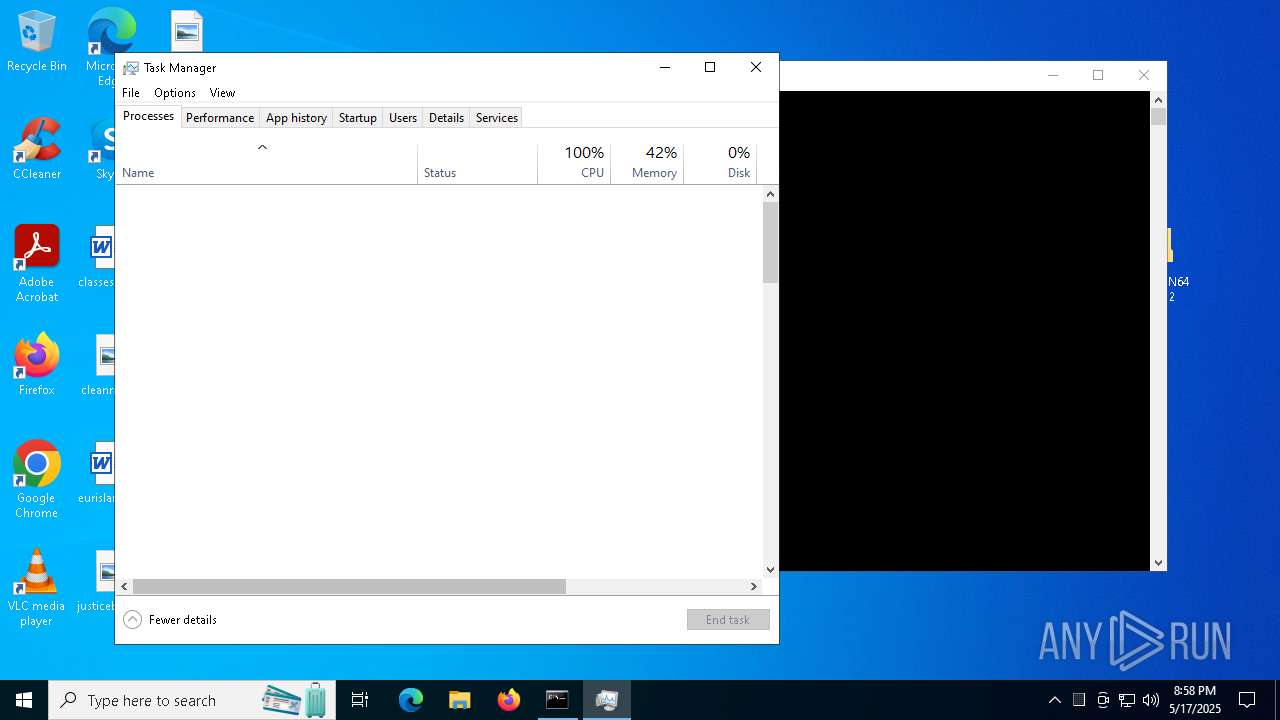Click Task Manager scroll right arrow
The height and width of the screenshot is (720, 1280).
[754, 587]
